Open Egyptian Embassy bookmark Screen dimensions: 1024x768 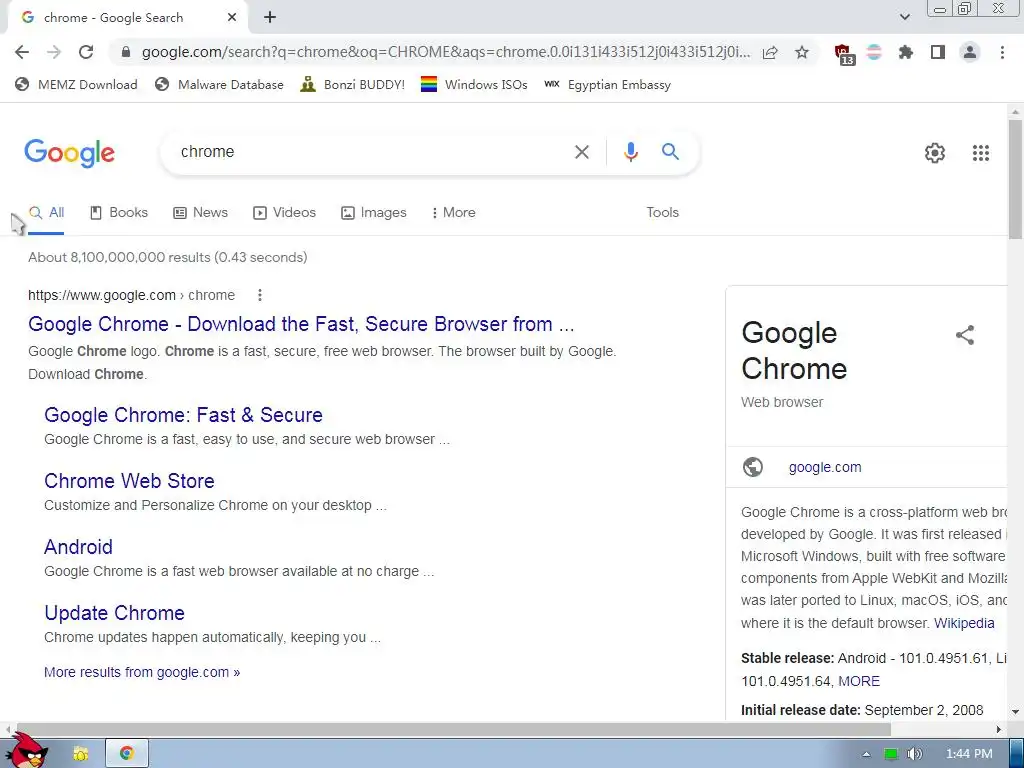(x=607, y=84)
